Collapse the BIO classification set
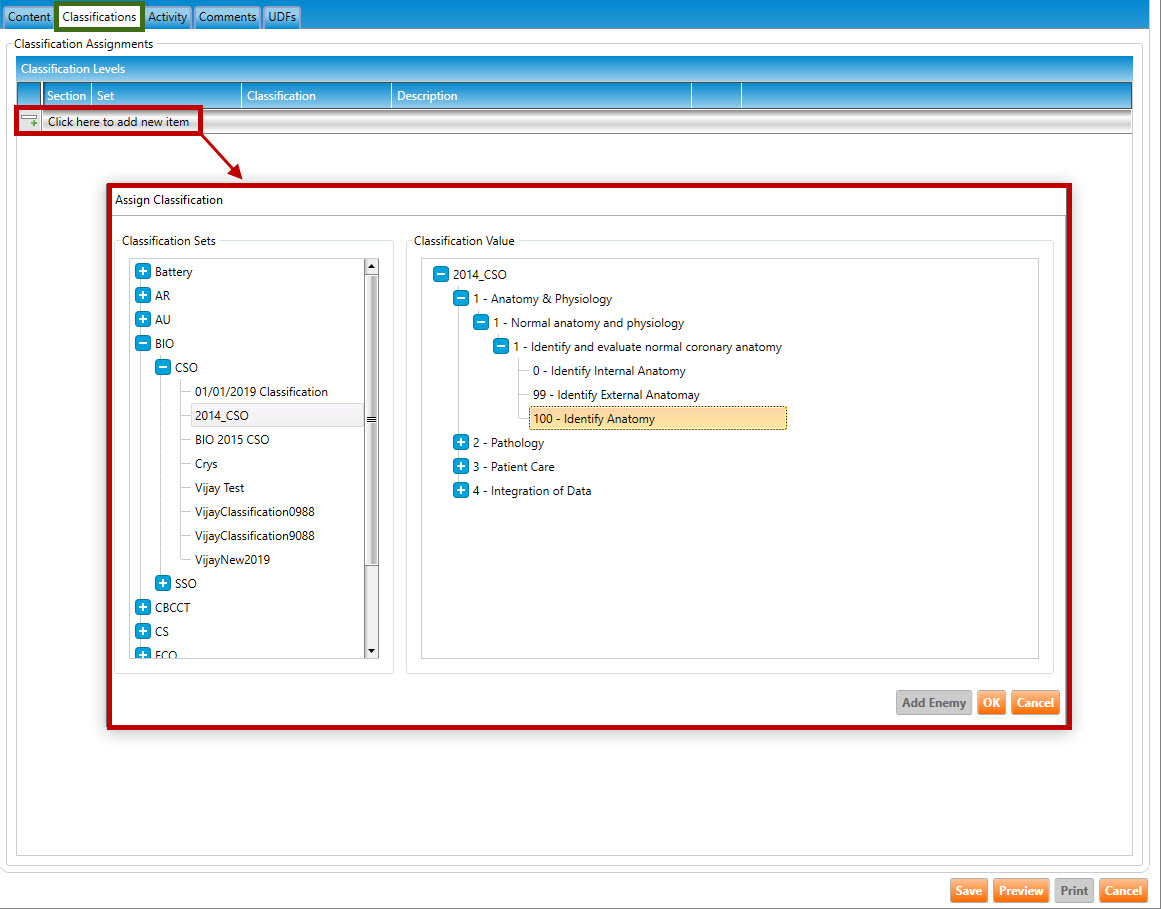The height and width of the screenshot is (909, 1161). coord(143,344)
